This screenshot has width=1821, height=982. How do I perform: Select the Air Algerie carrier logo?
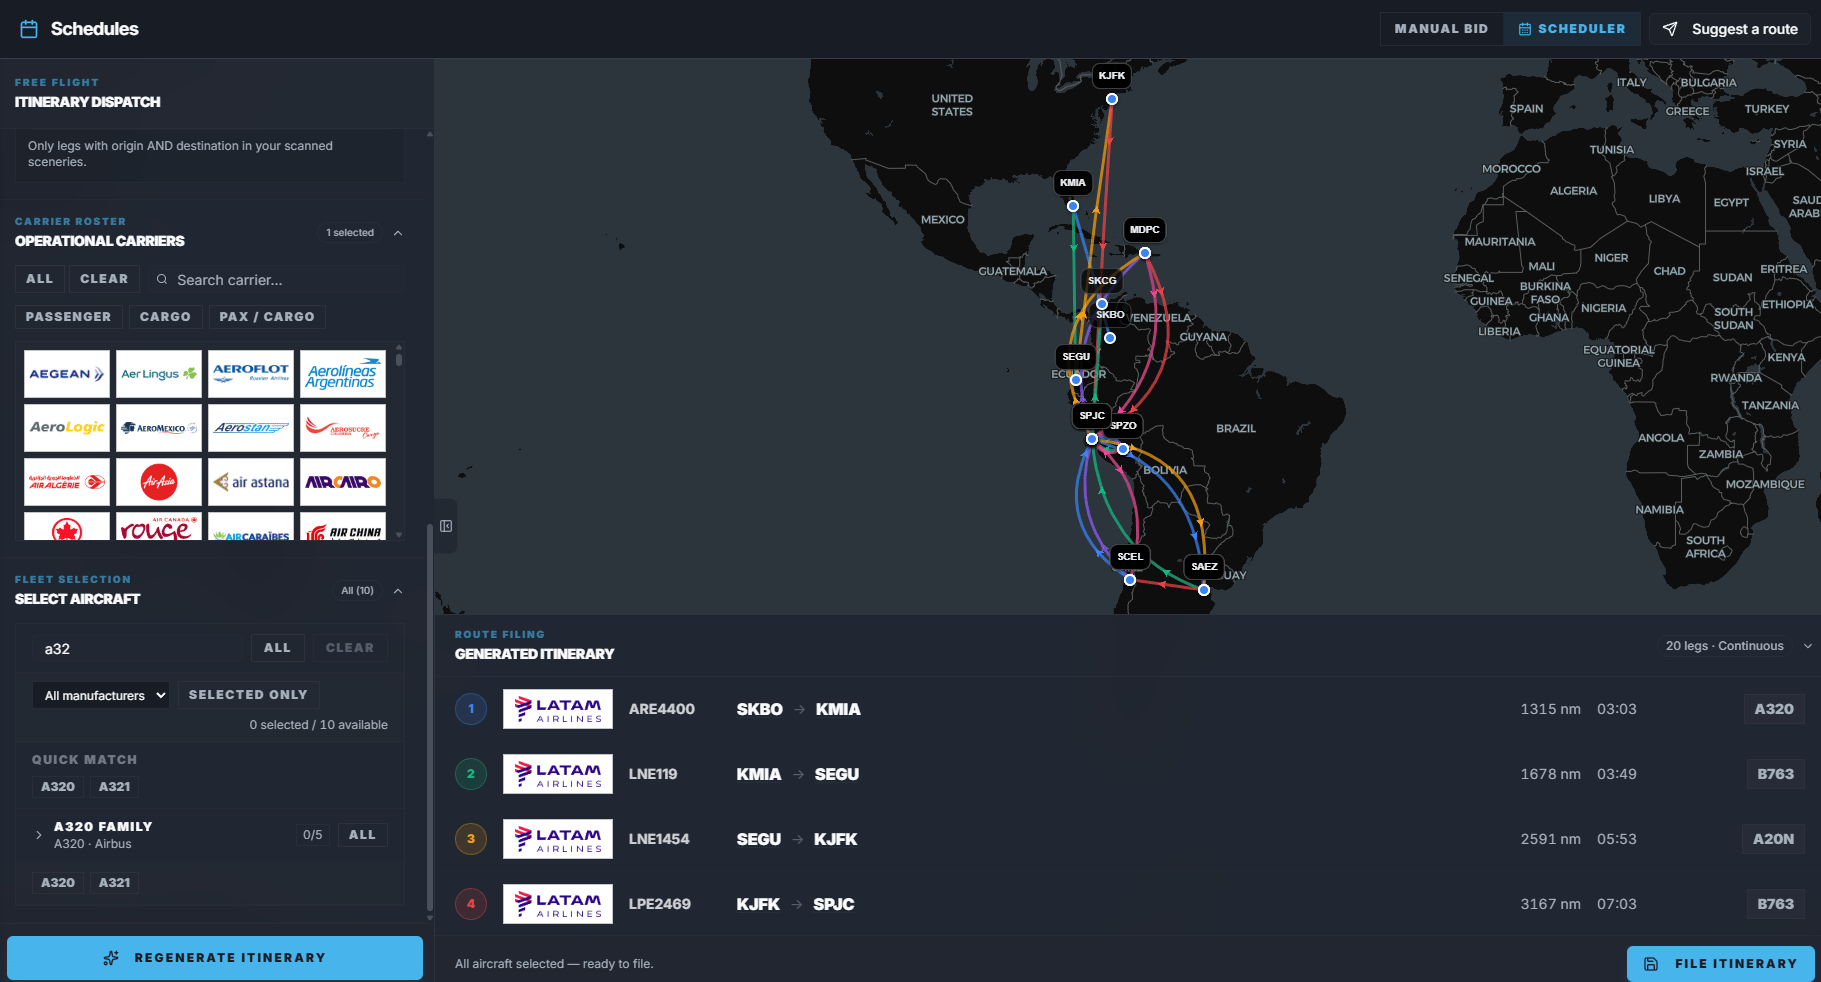coord(67,482)
